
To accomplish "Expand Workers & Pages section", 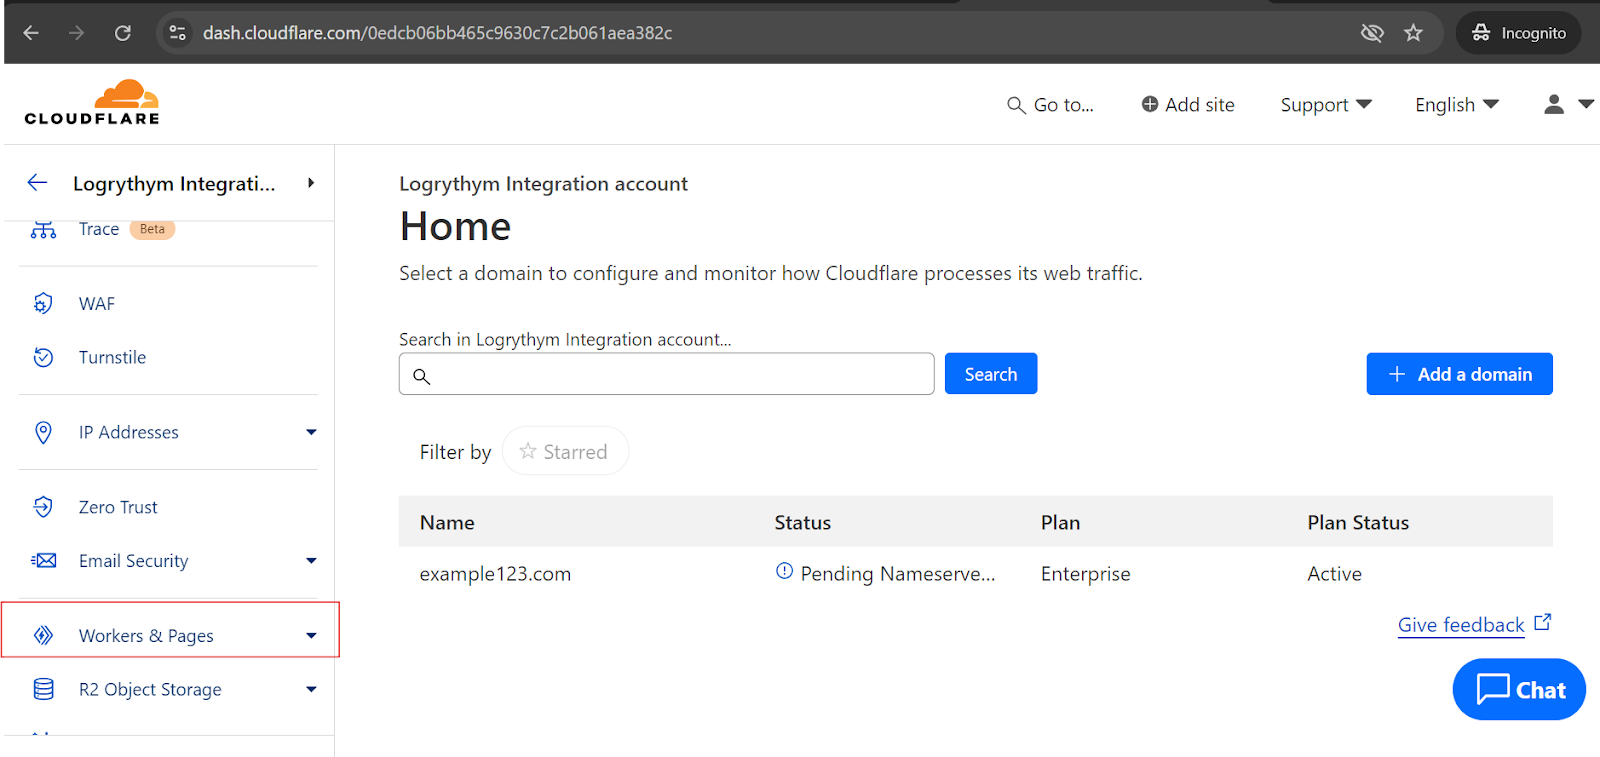I will [311, 636].
